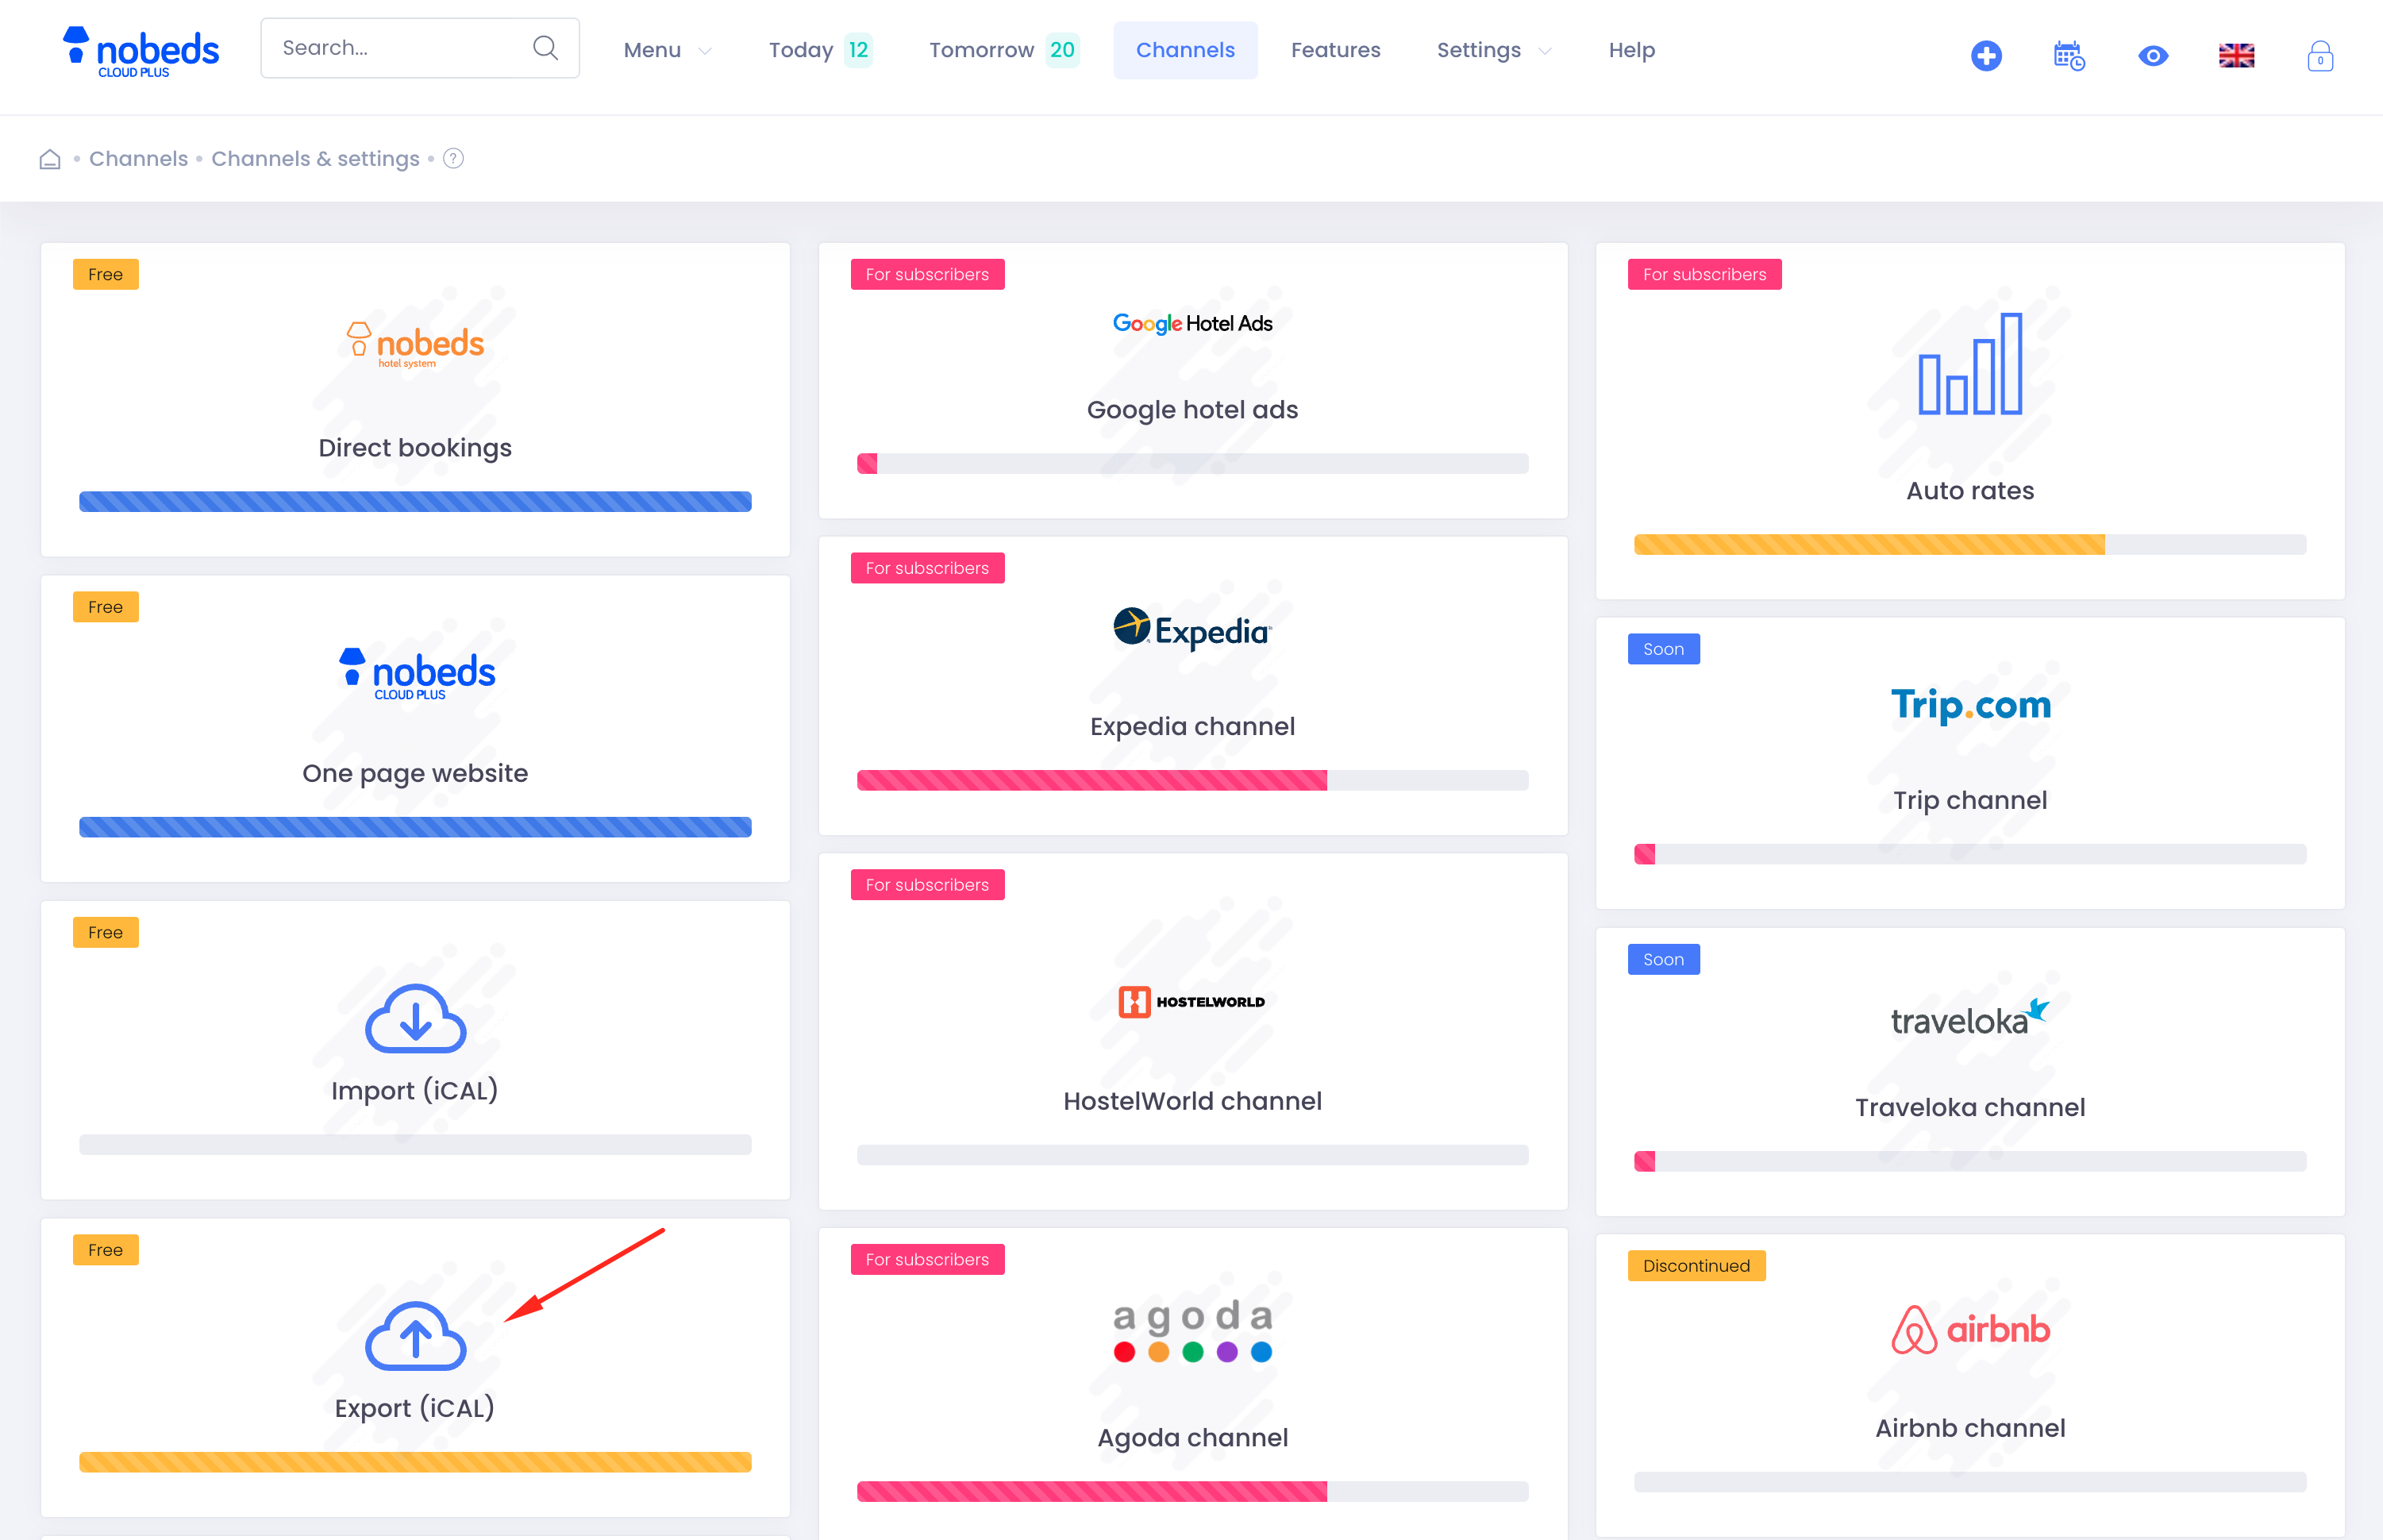Open the Features menu item

pos(1334,50)
